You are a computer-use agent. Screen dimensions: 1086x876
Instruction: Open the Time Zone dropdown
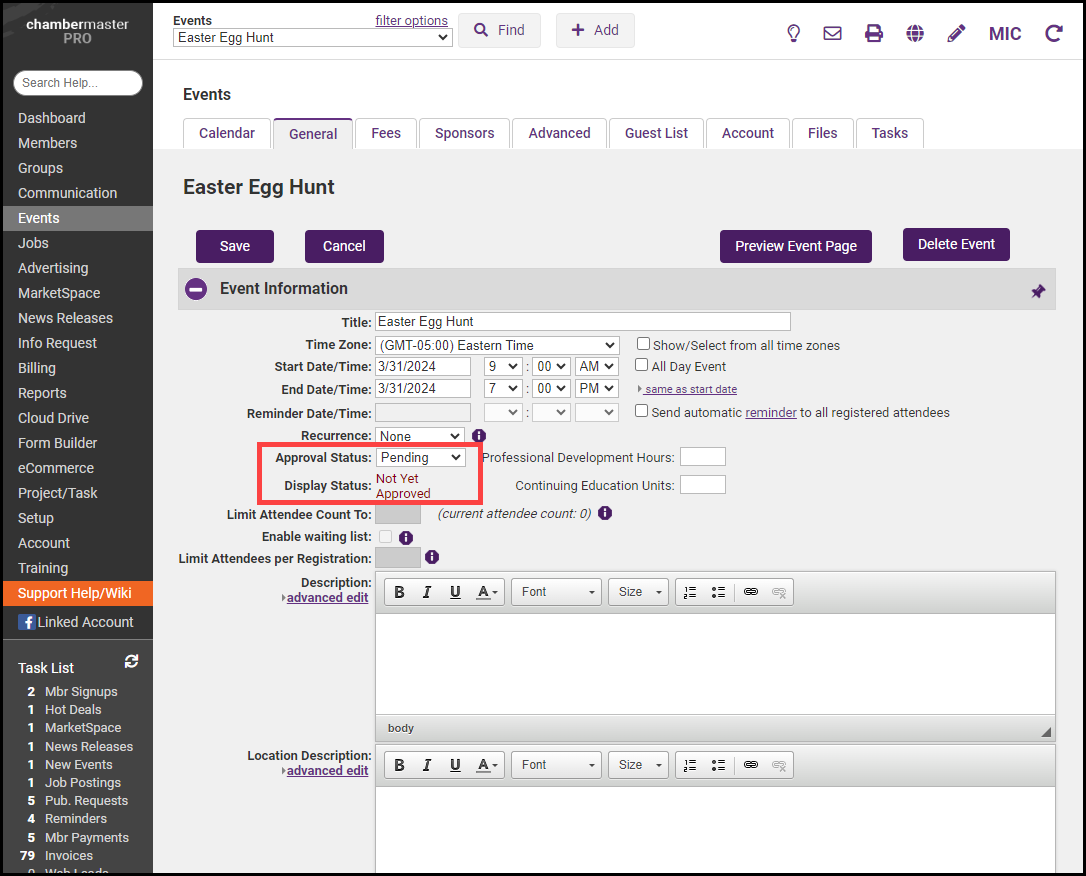click(x=497, y=345)
